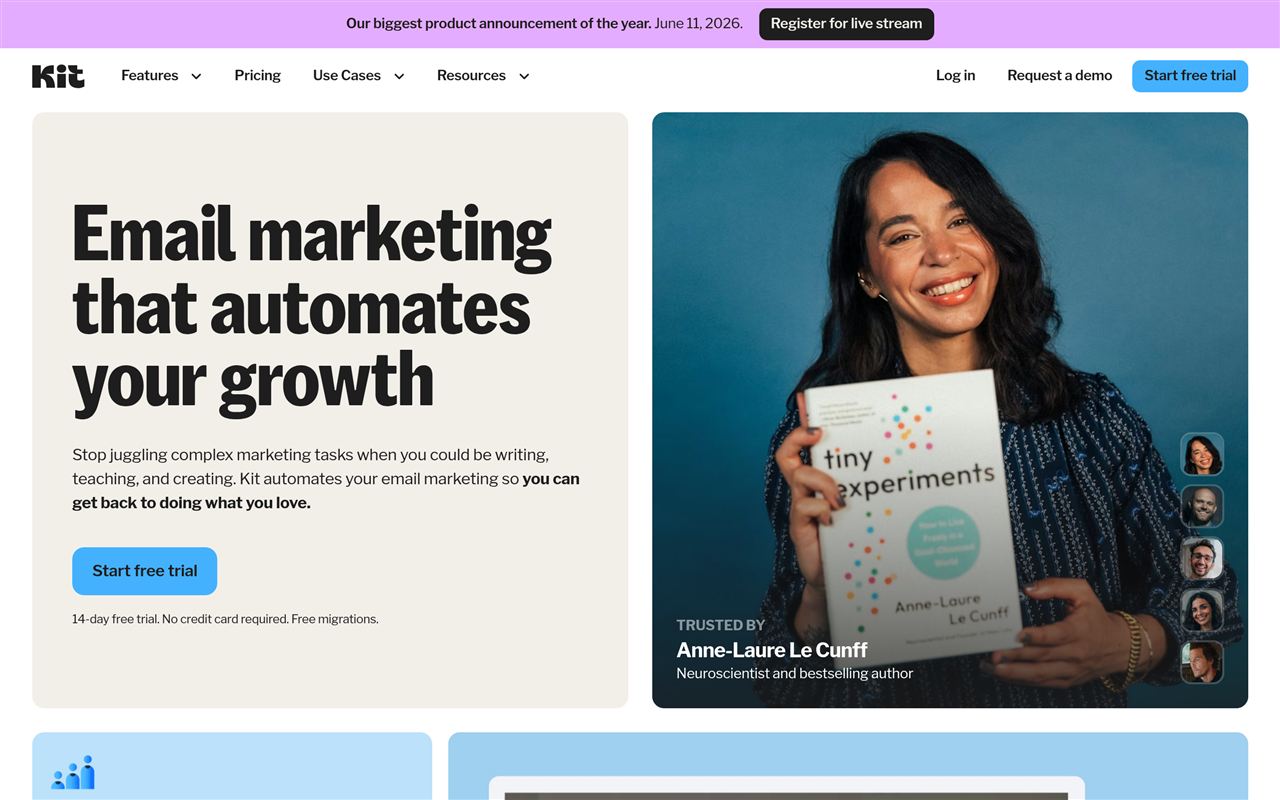Click the 'Neuroscientist and bestselling author' caption

click(x=794, y=674)
